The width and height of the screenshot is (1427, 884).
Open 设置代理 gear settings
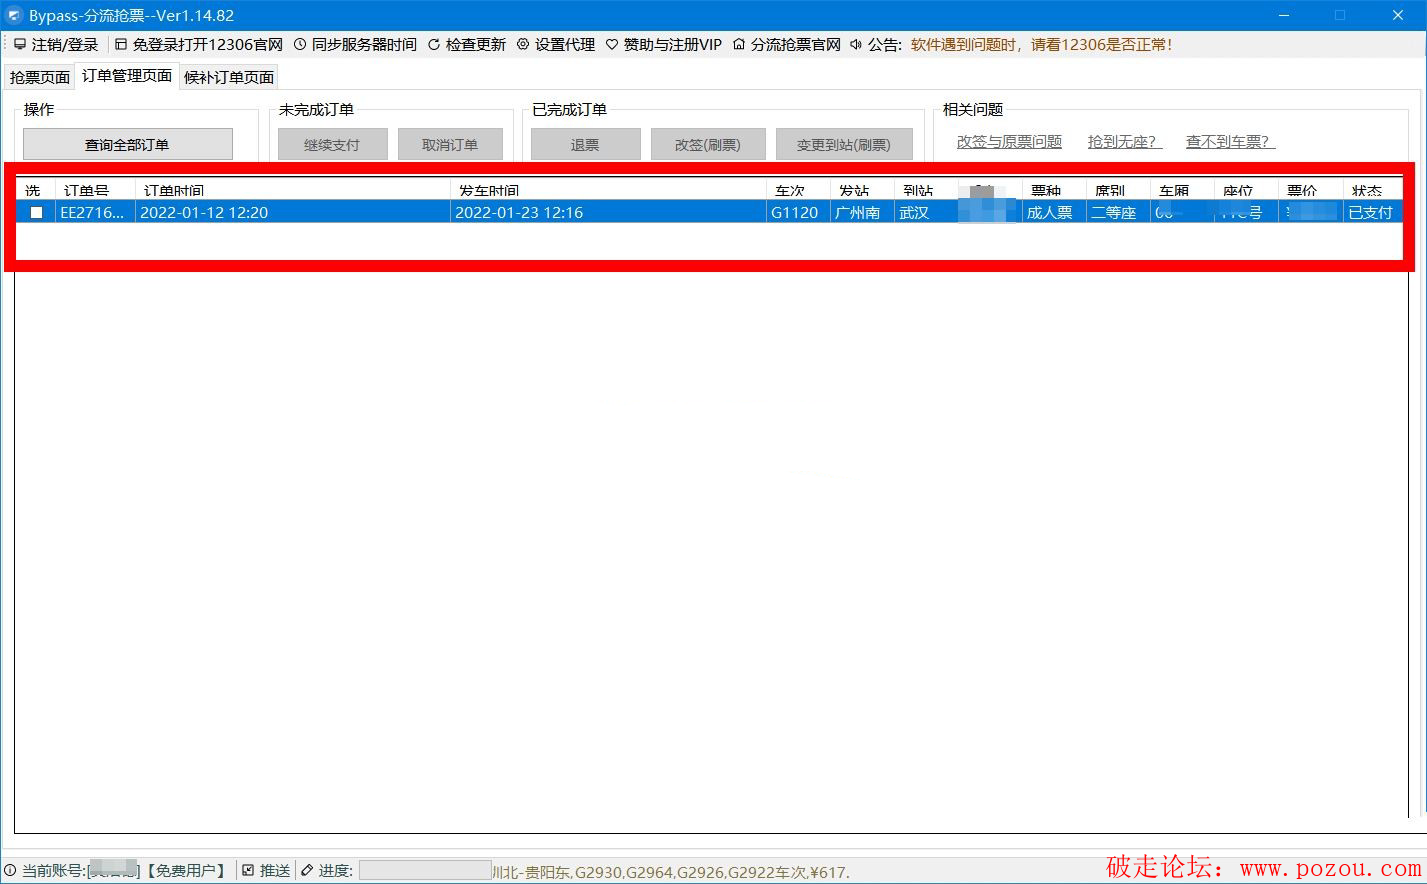tap(523, 45)
